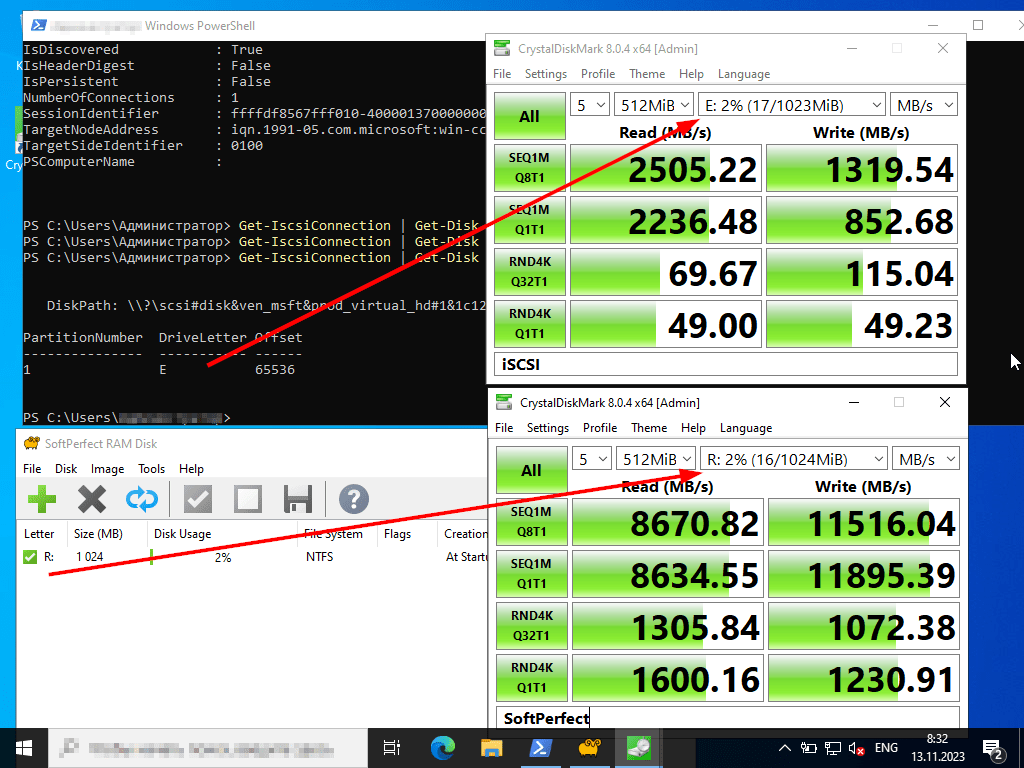Click the empty square toolbar icon
This screenshot has height=768, width=1024.
click(x=248, y=500)
